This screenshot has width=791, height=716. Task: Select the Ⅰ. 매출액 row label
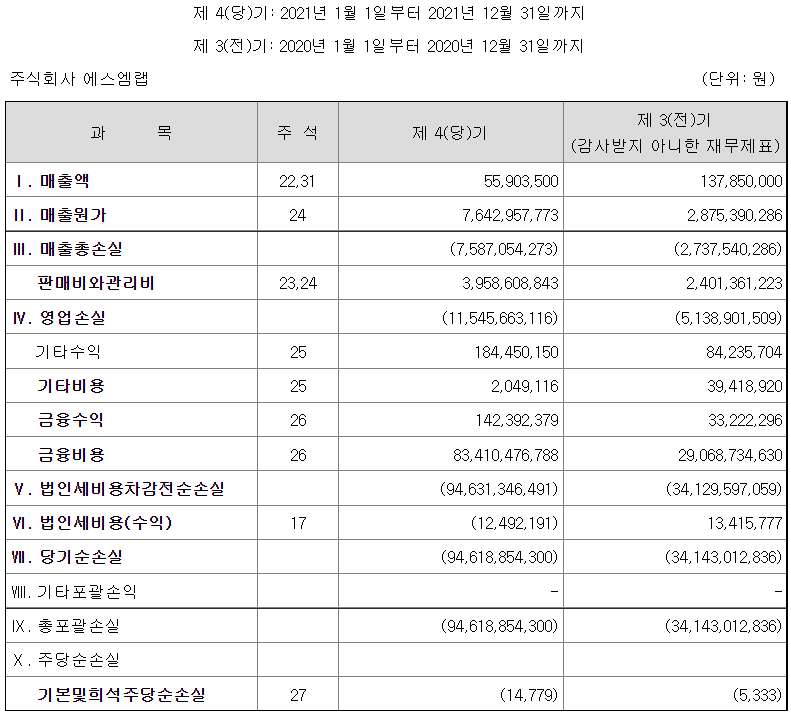point(52,181)
